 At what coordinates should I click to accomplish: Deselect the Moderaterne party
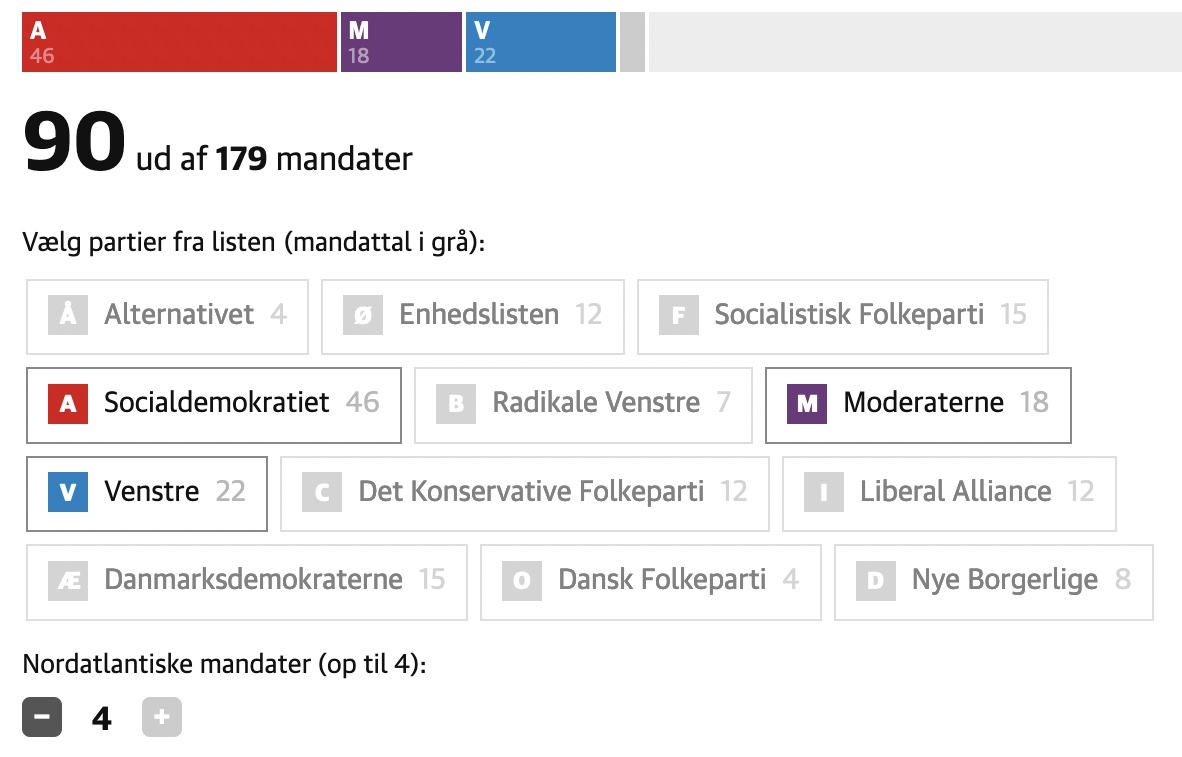tap(918, 404)
